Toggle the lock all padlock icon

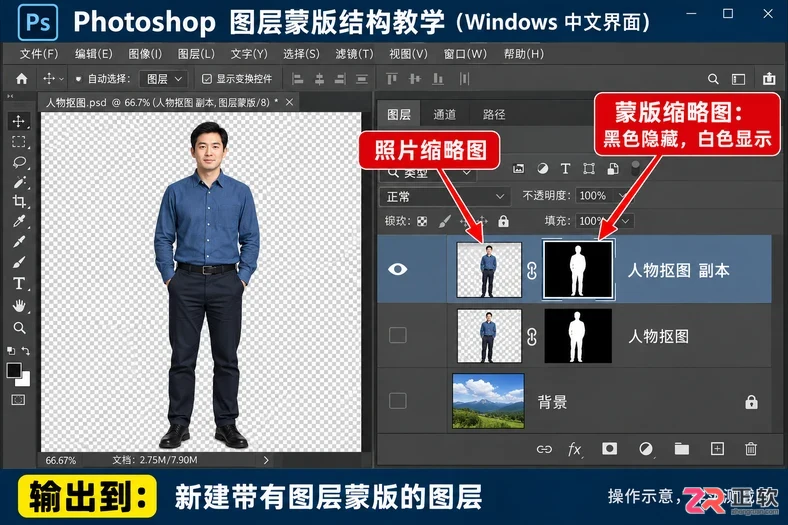tap(503, 221)
